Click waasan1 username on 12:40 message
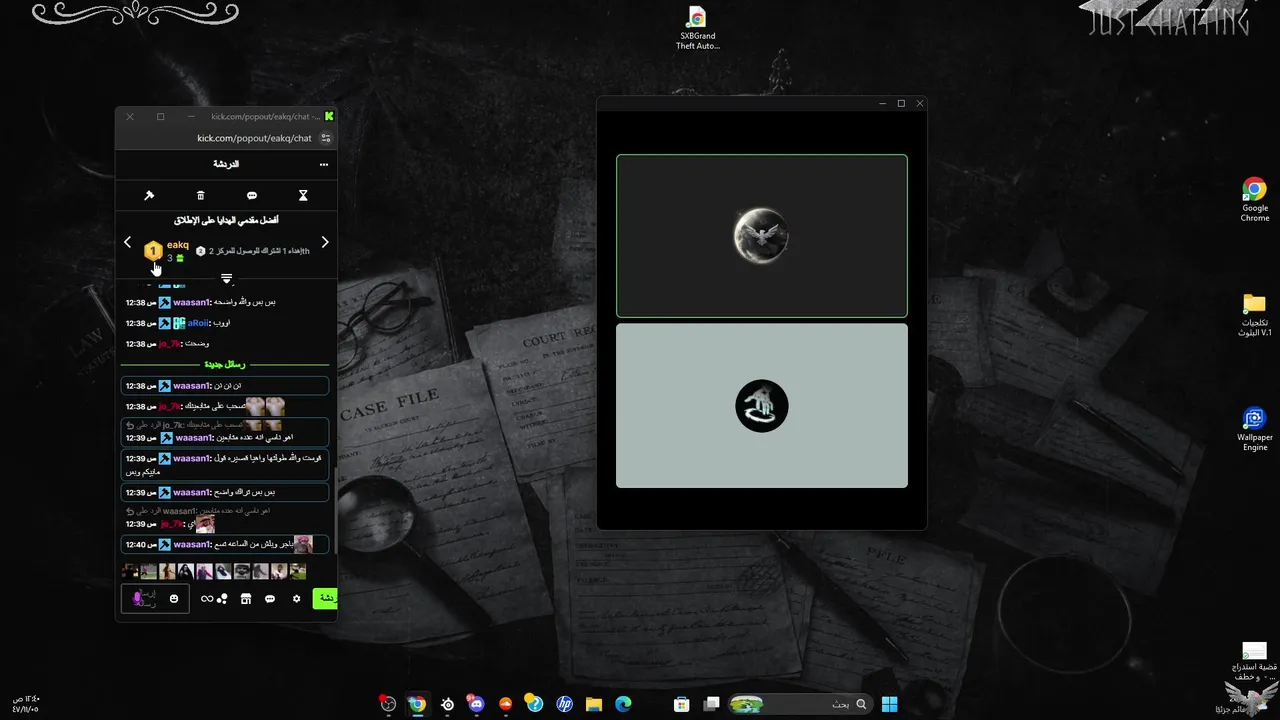 [191, 545]
